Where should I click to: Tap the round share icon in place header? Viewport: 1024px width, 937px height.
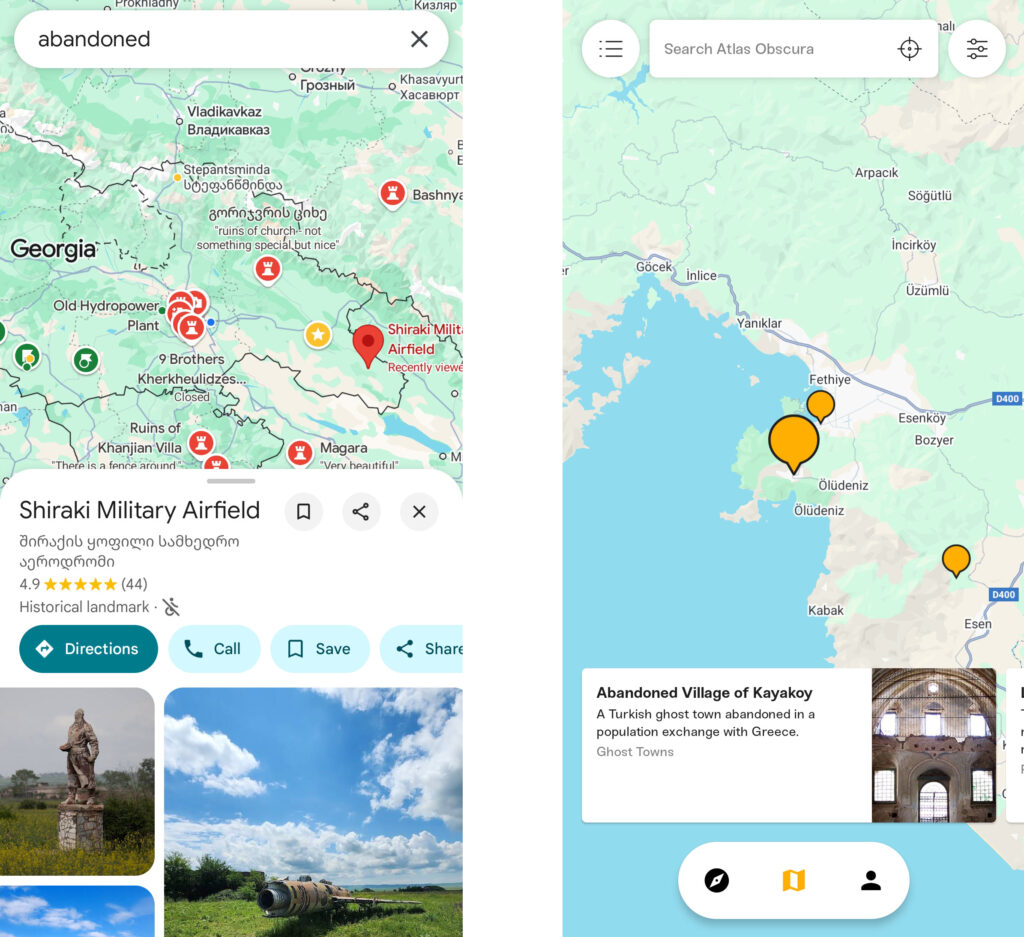click(361, 511)
